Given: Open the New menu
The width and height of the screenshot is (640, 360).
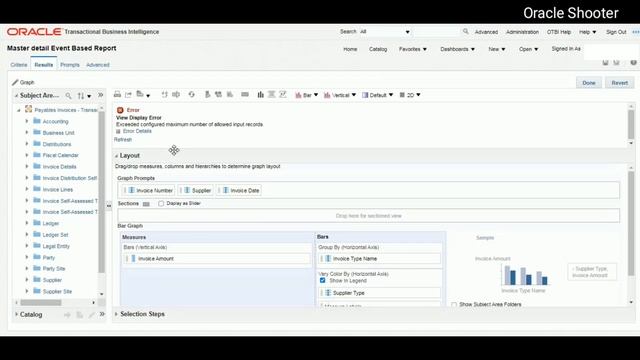Looking at the screenshot, I should tap(497, 49).
